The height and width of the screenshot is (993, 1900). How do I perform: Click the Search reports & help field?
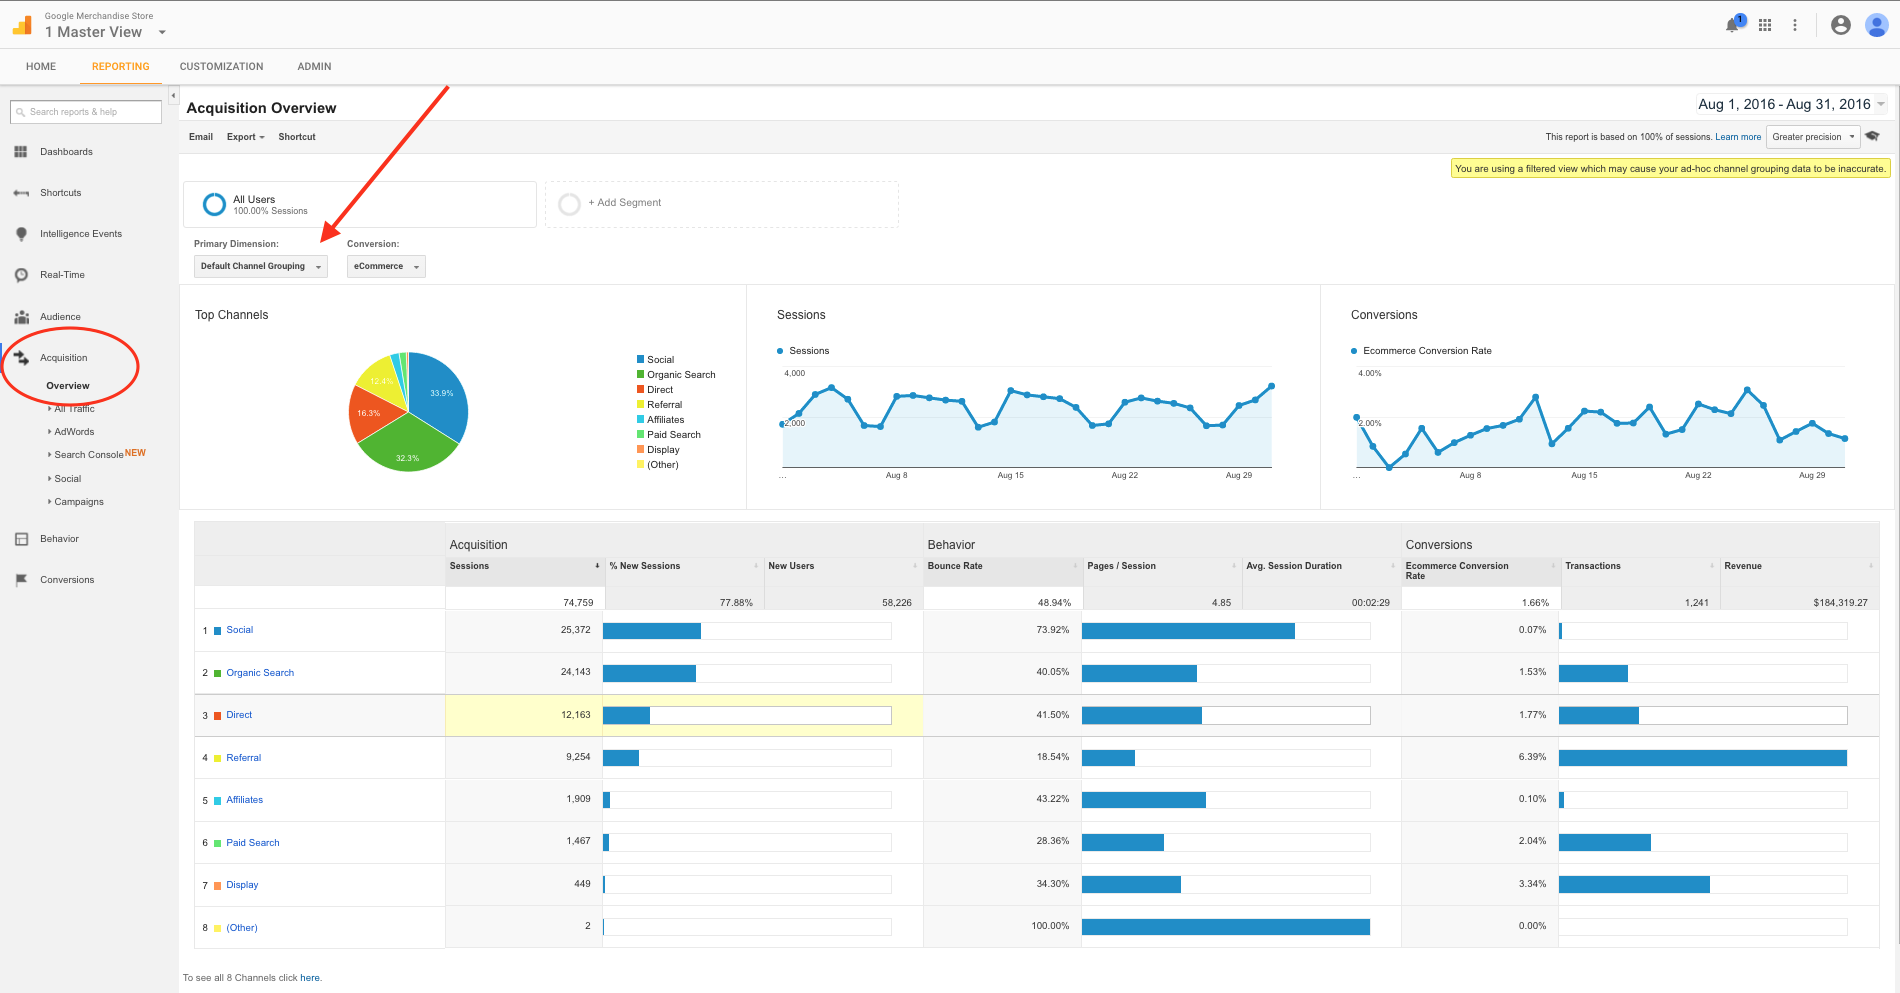(85, 111)
